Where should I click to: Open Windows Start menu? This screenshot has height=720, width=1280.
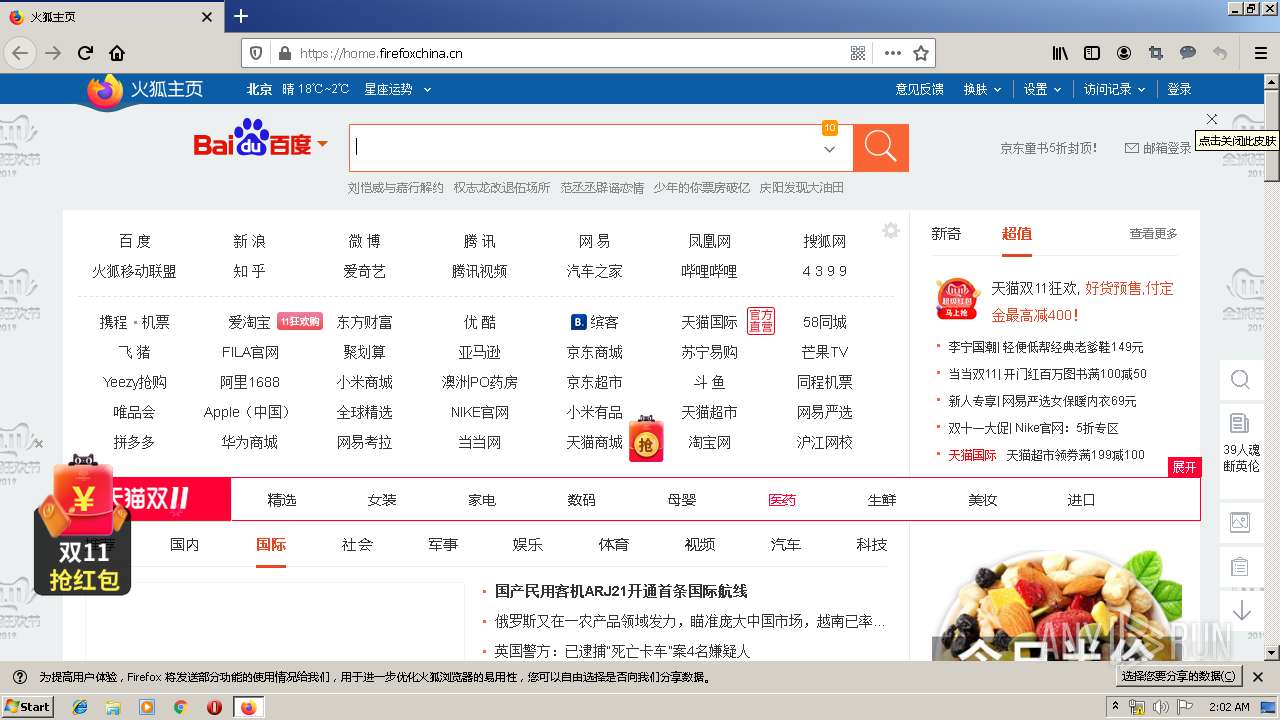[28, 707]
